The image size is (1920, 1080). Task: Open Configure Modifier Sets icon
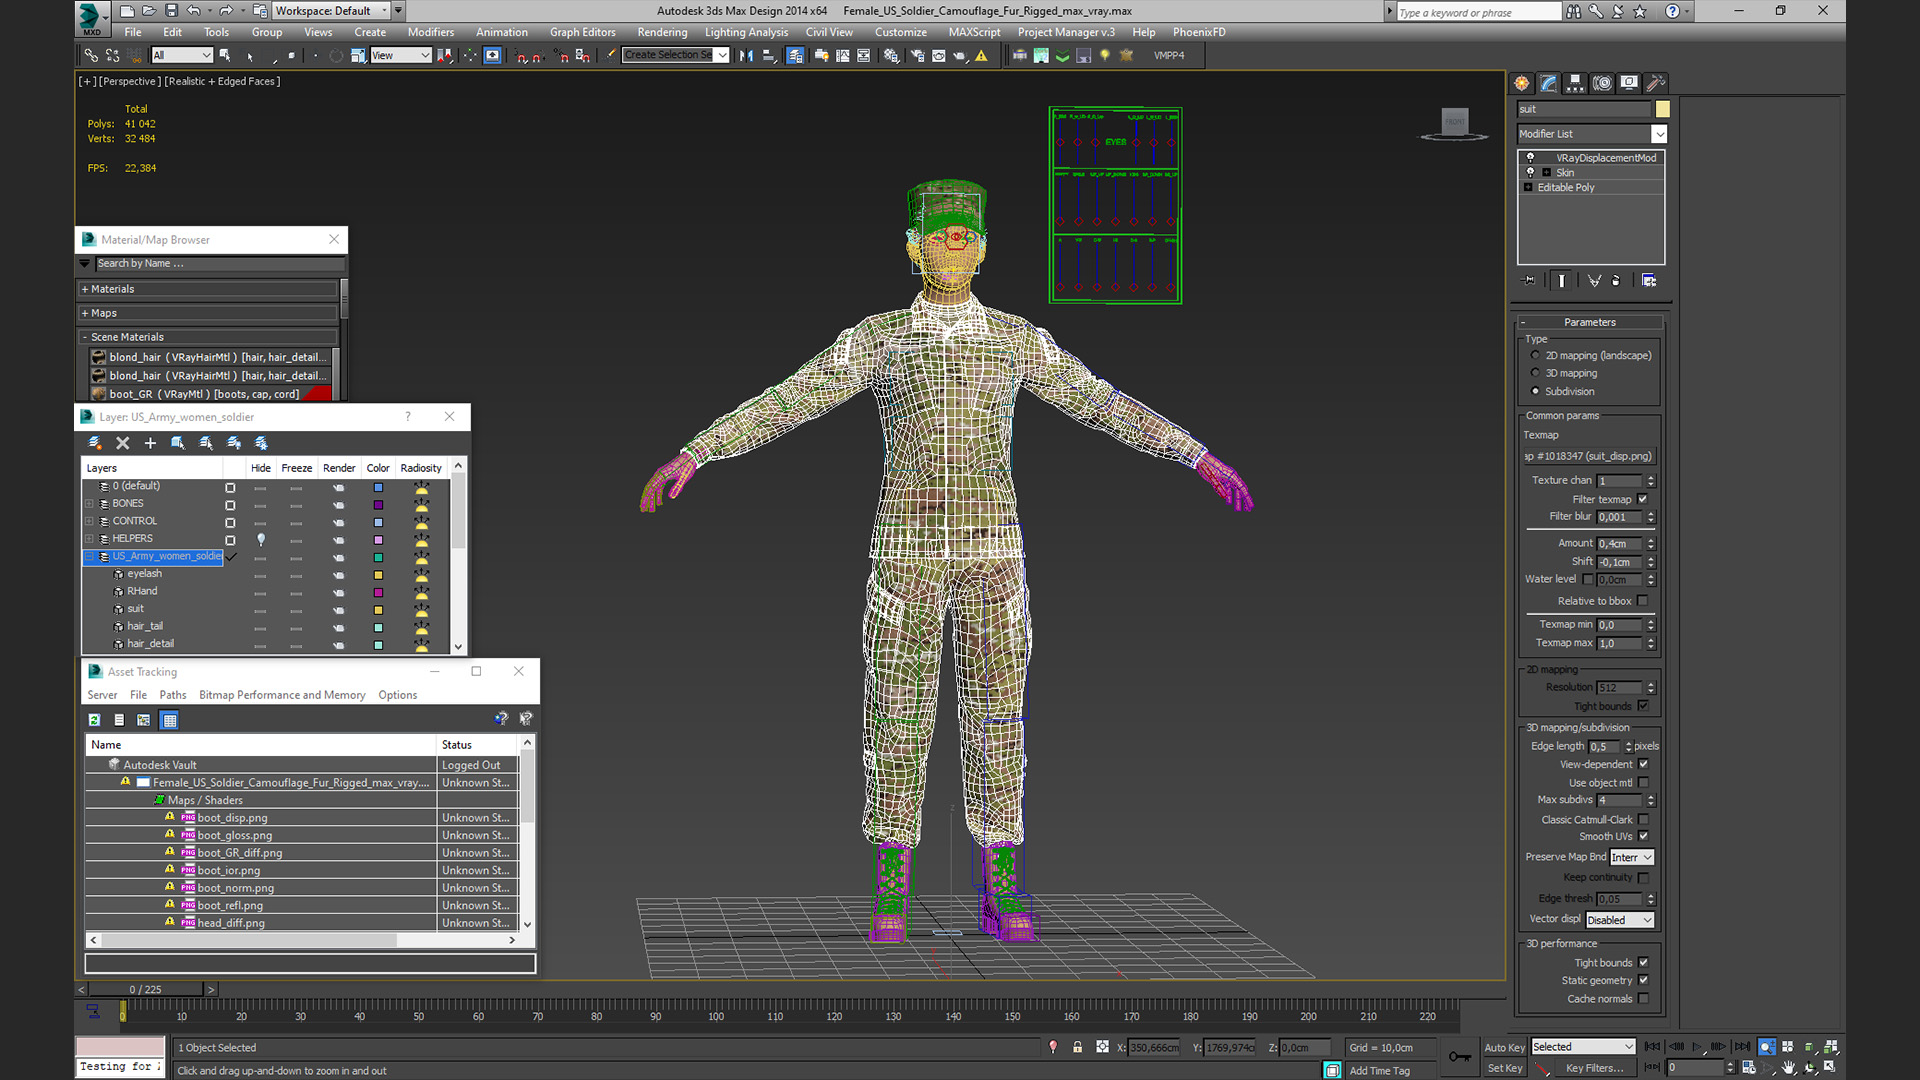[1649, 281]
